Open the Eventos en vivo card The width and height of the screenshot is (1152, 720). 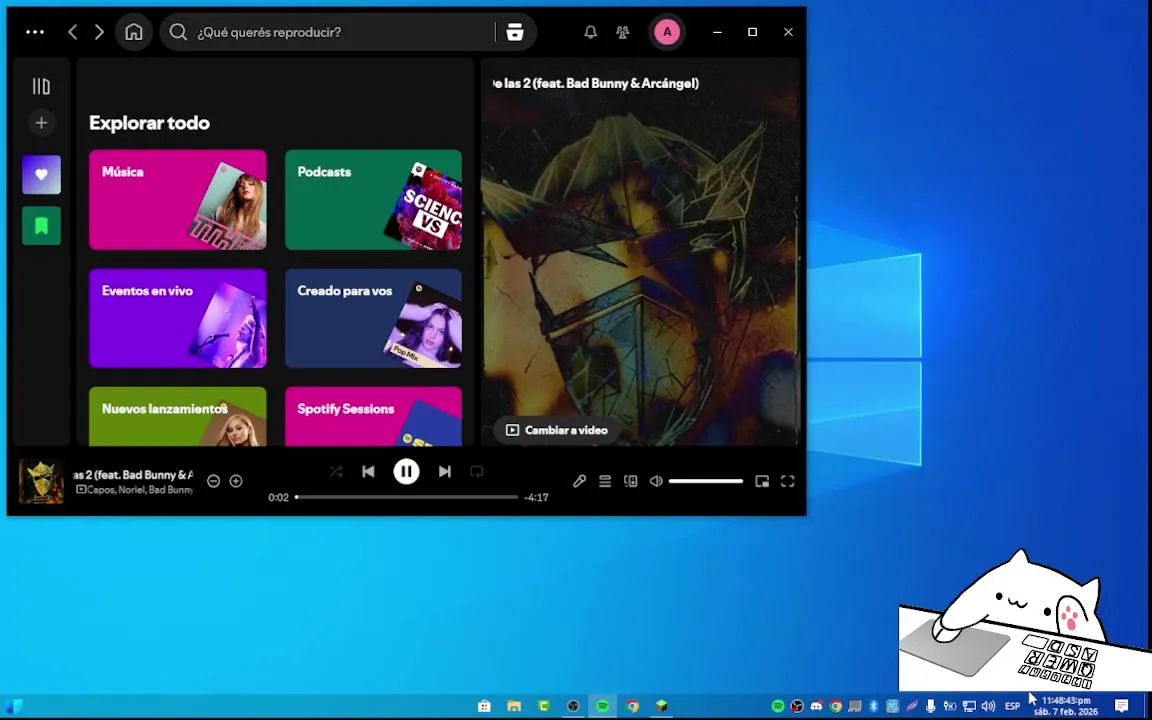pos(178,318)
